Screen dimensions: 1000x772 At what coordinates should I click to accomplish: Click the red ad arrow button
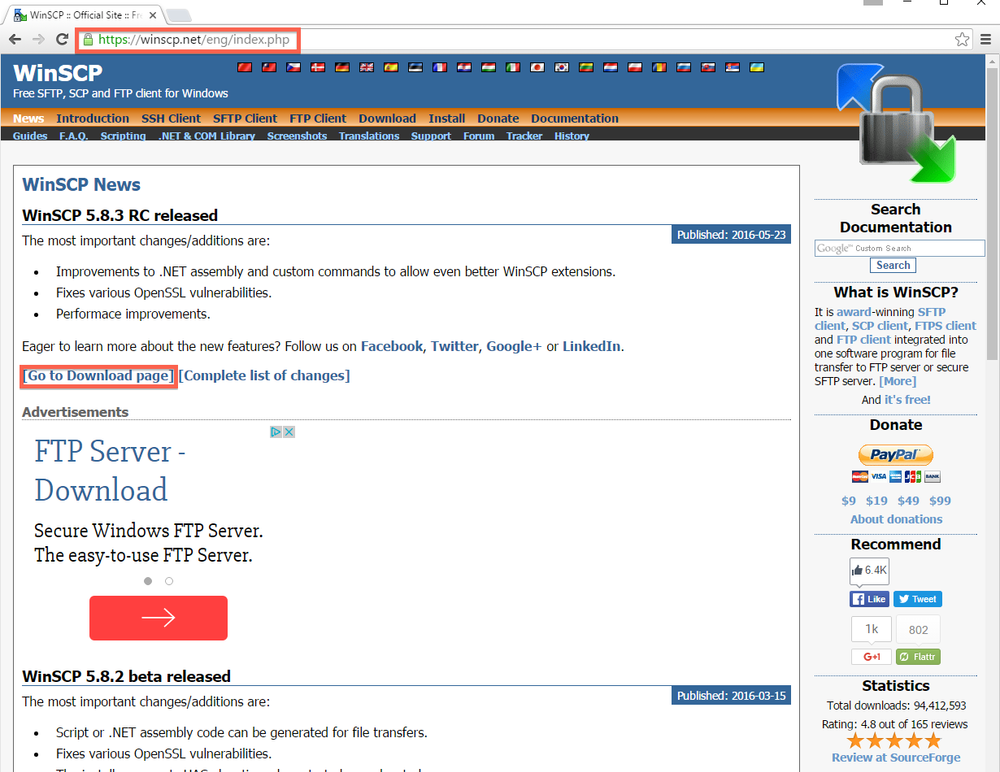tap(158, 618)
